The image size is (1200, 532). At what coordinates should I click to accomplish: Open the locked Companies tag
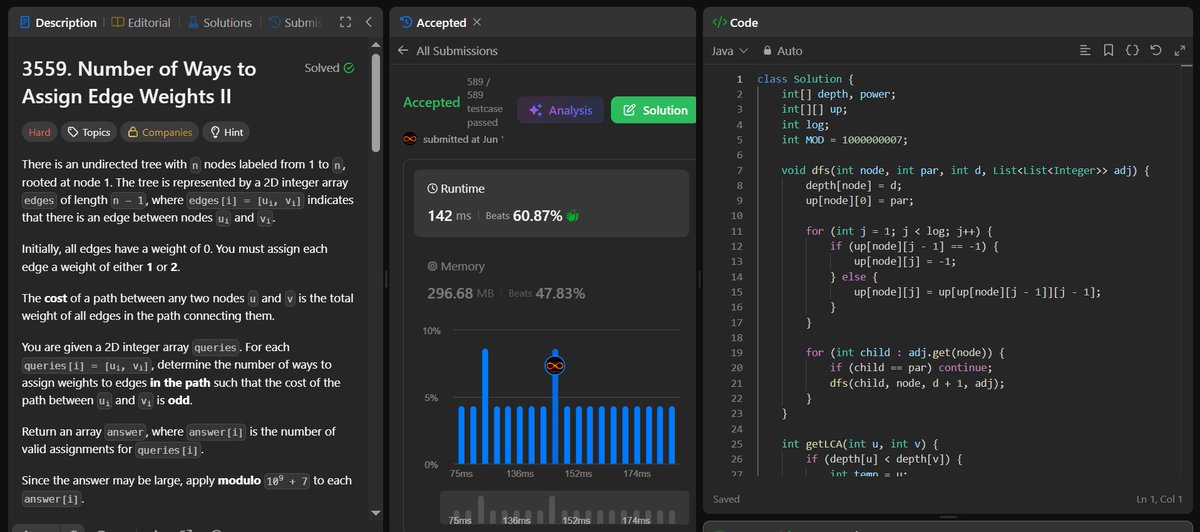pos(158,132)
